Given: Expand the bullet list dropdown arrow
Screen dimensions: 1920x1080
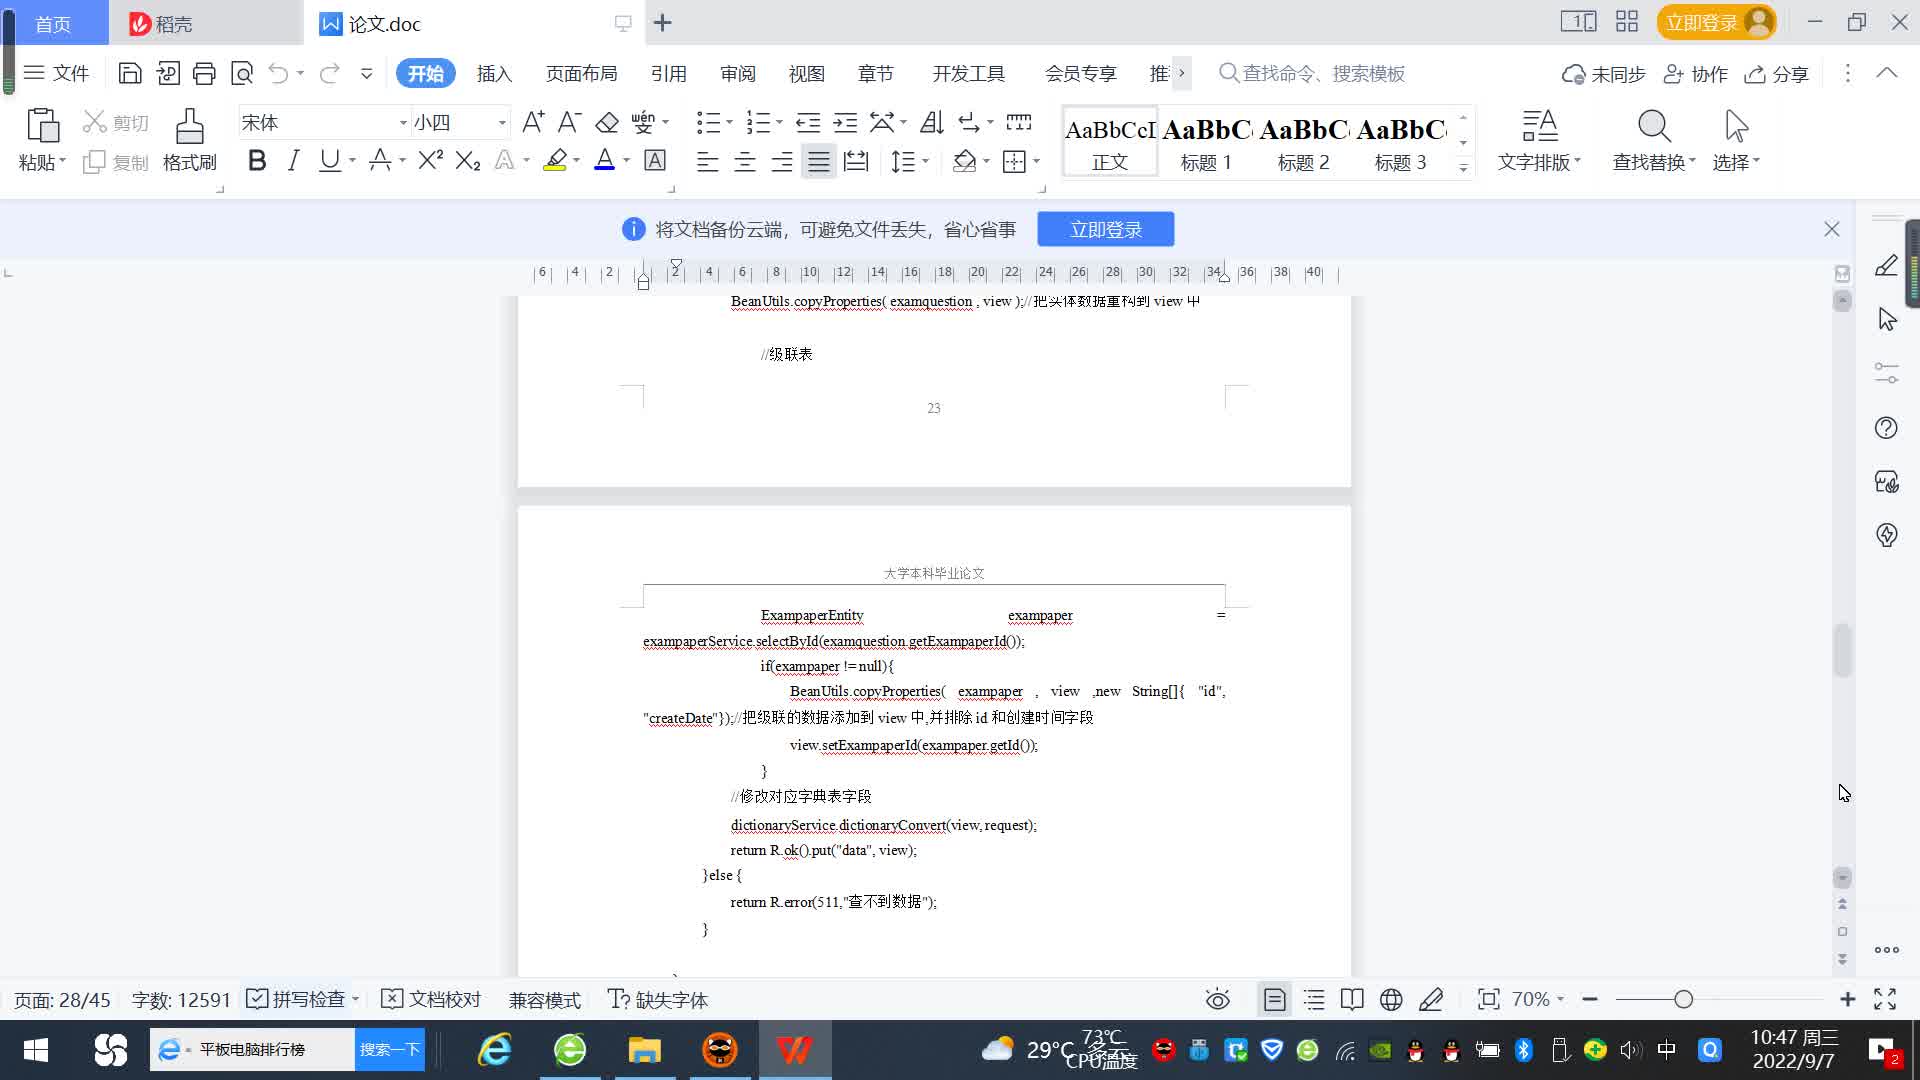Looking at the screenshot, I should tap(729, 123).
